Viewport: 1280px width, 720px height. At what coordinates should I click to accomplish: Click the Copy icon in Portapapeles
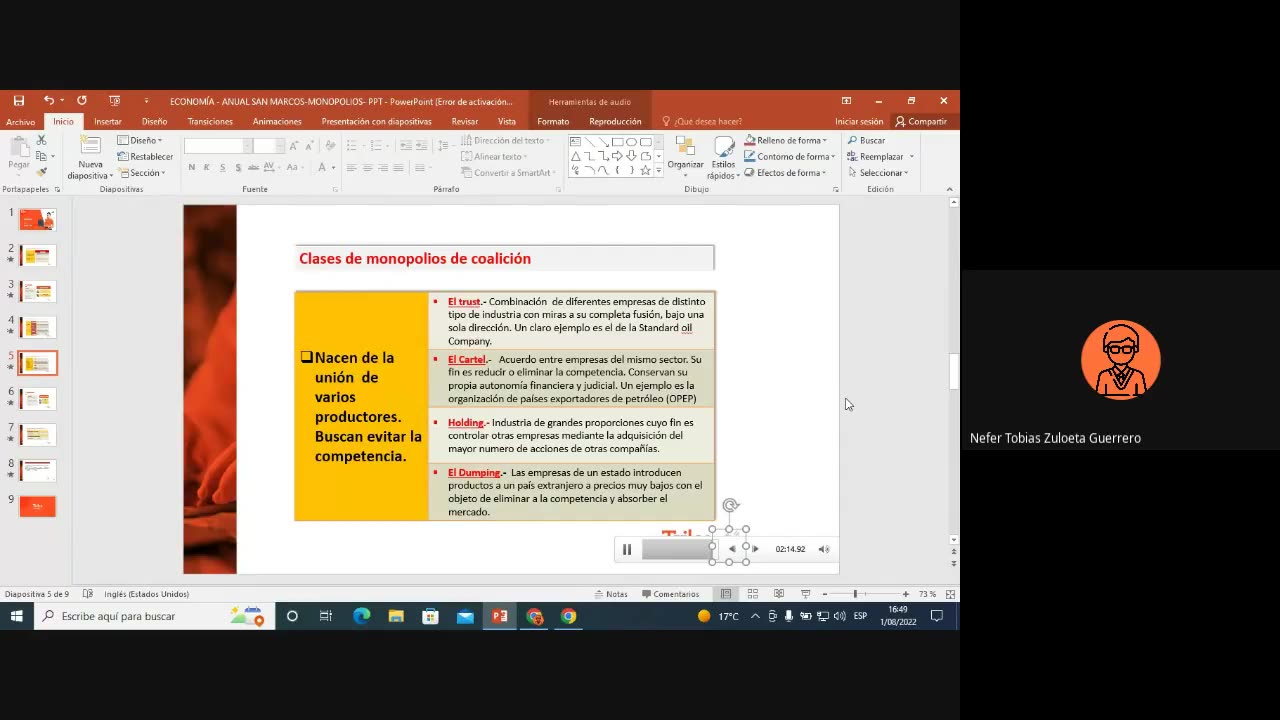[x=41, y=156]
